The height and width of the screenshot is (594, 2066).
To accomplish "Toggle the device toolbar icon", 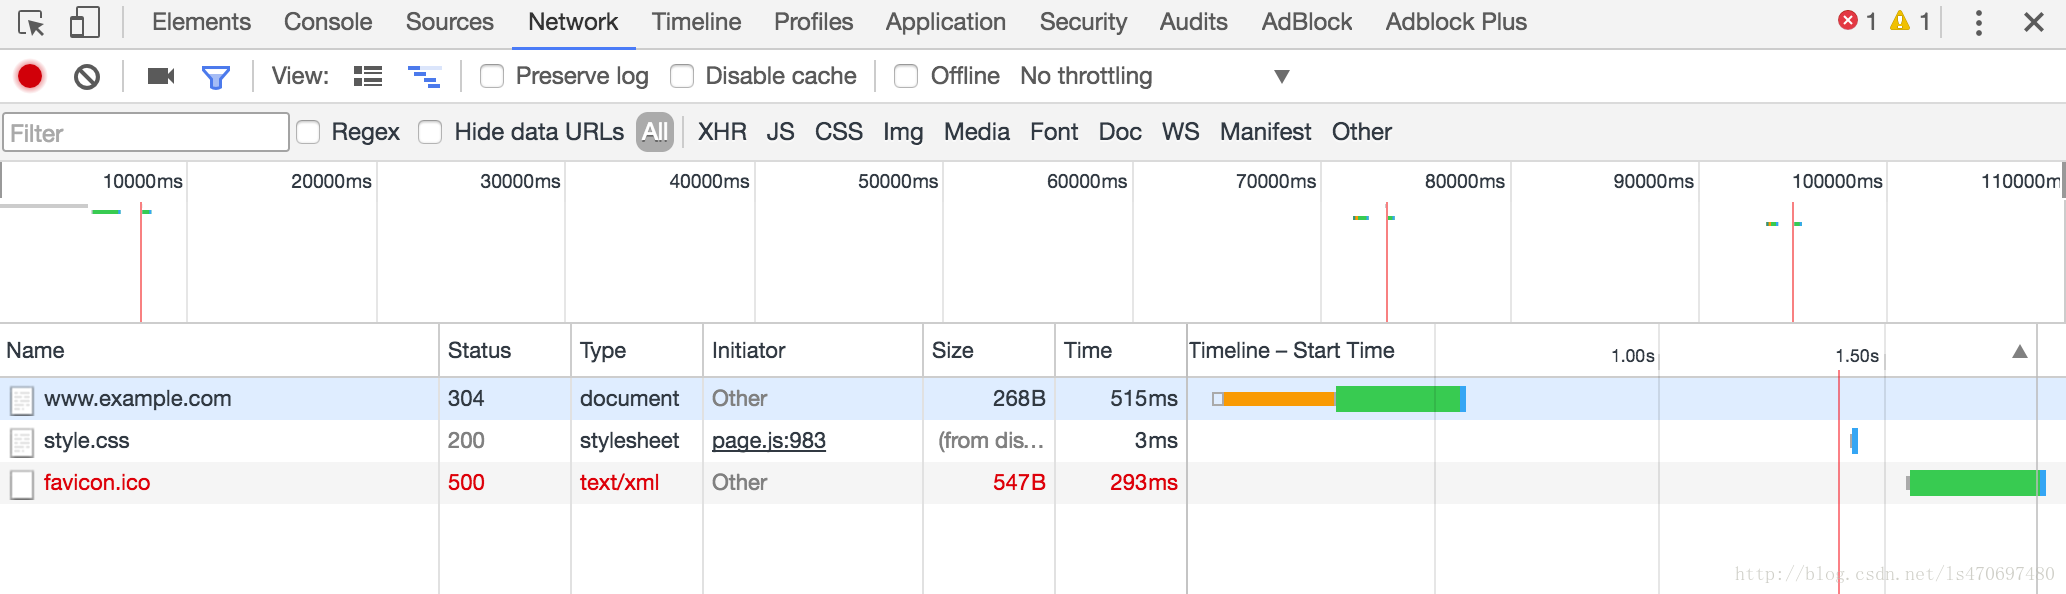I will [x=84, y=22].
